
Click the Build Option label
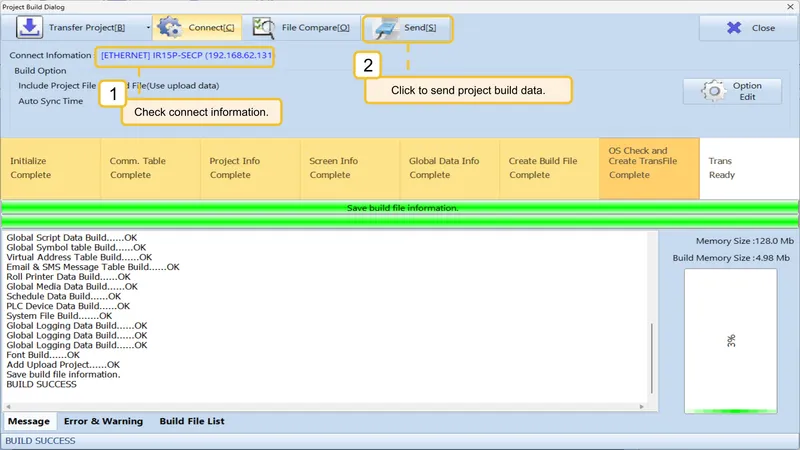click(x=40, y=71)
